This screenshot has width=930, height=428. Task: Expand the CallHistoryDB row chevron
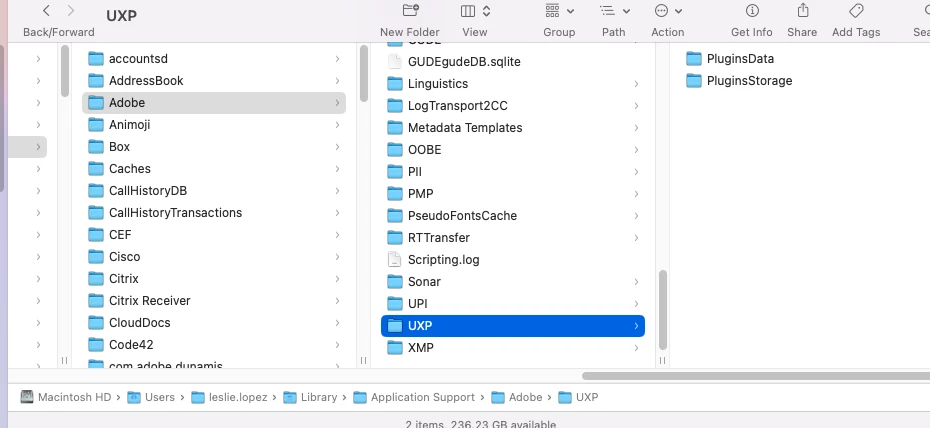[337, 191]
